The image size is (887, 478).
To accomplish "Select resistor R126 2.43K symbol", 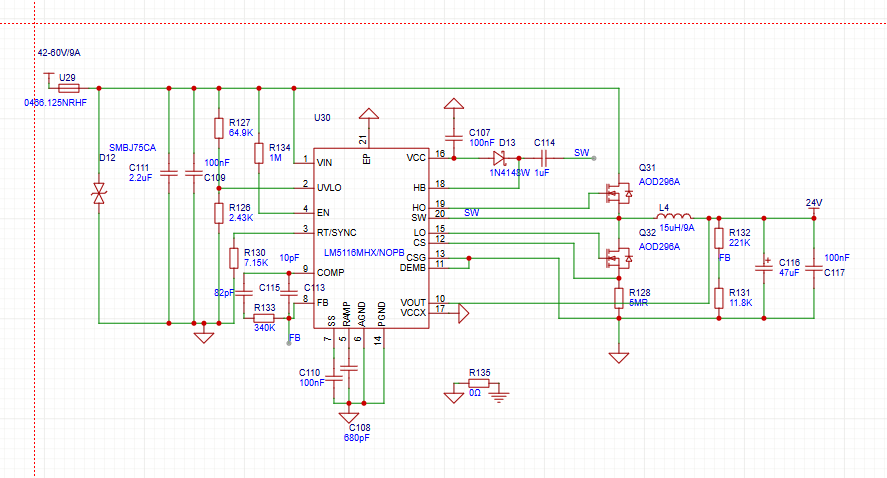I will click(x=219, y=213).
